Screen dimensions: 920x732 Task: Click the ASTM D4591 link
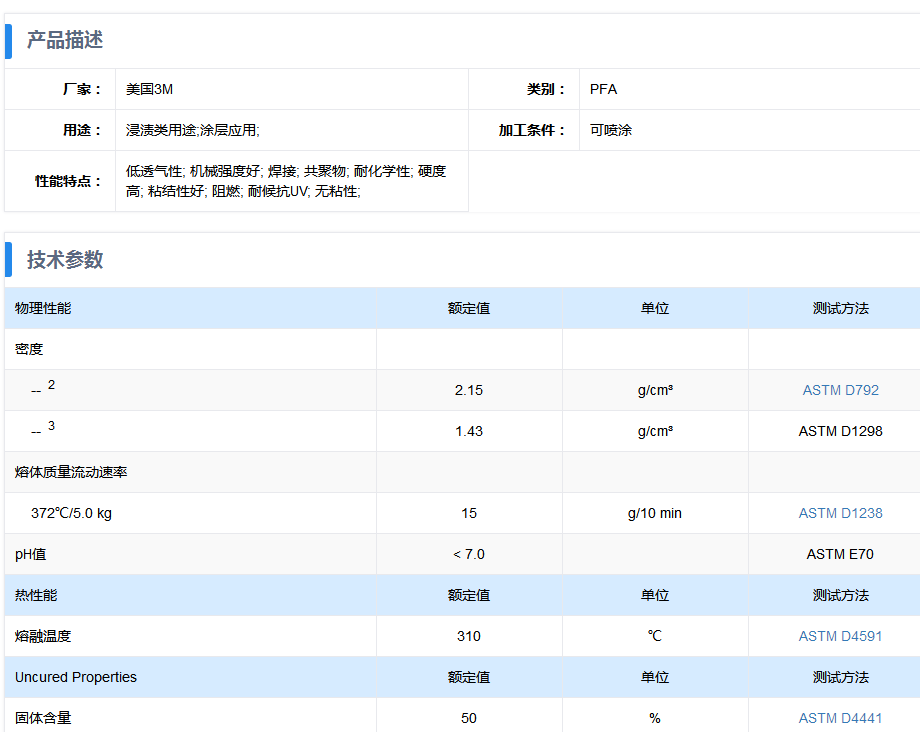point(840,636)
